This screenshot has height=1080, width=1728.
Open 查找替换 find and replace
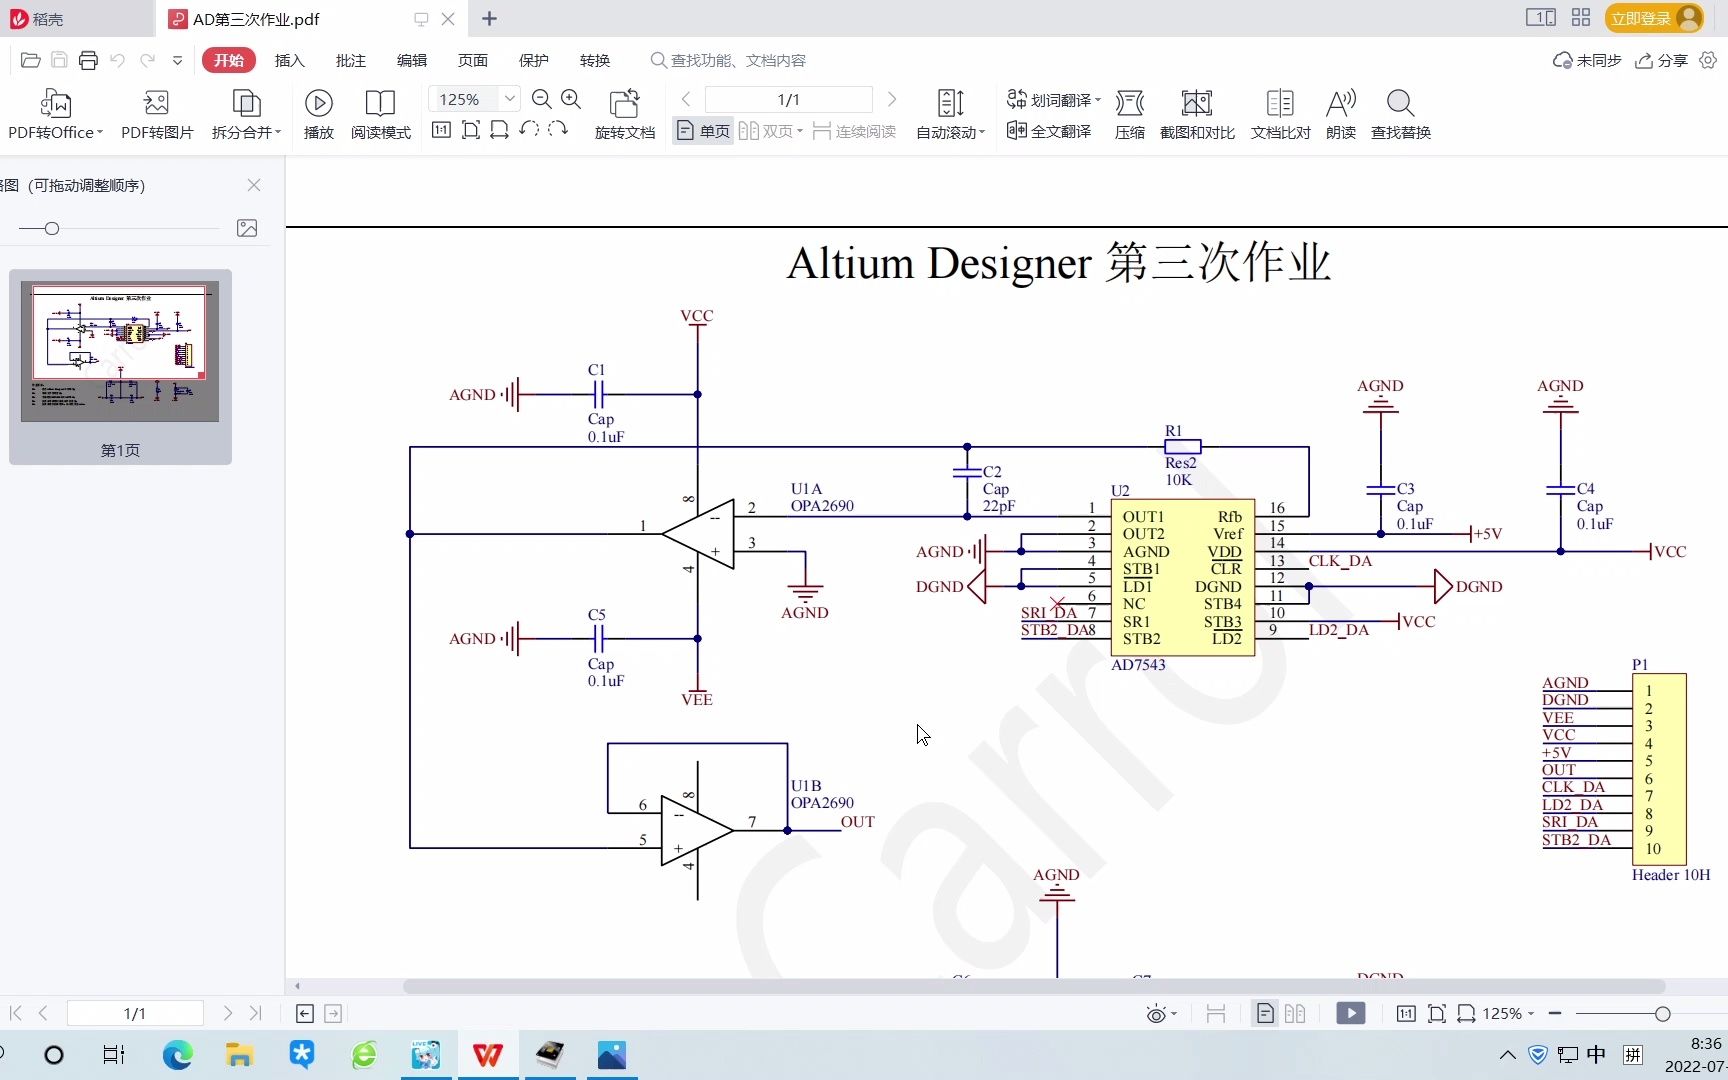pos(1400,114)
